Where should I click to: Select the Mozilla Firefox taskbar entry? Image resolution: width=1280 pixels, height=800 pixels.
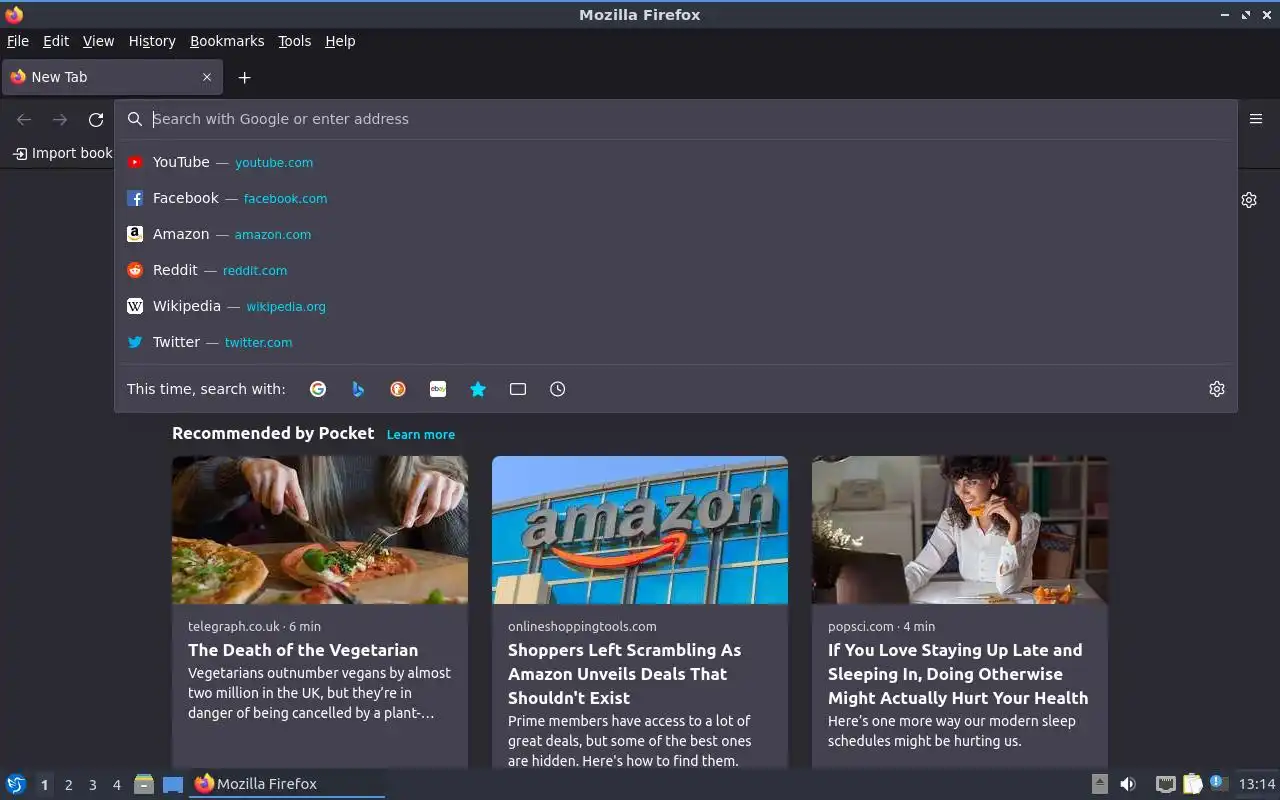click(x=287, y=784)
